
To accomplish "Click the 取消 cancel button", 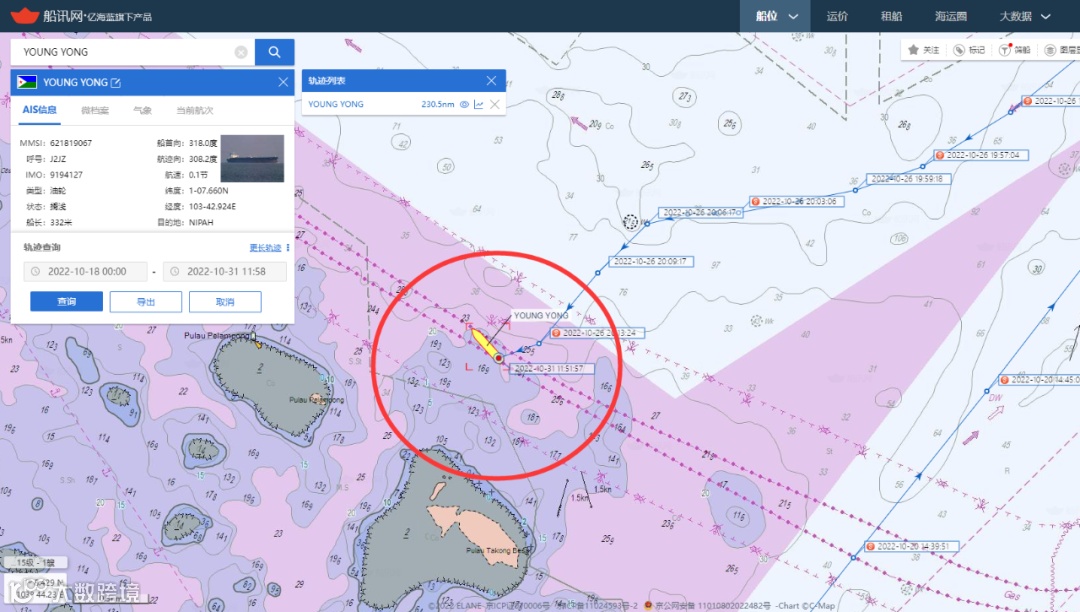I will (x=225, y=302).
